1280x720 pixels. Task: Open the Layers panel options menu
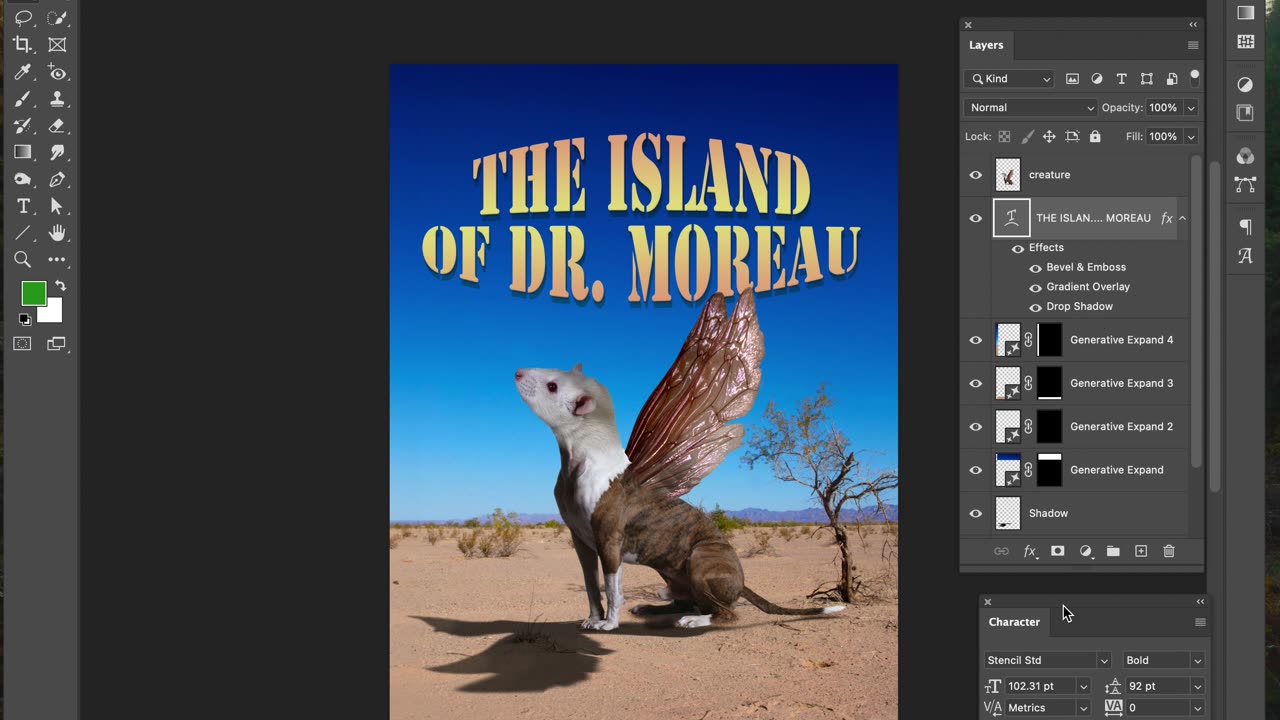point(1192,45)
